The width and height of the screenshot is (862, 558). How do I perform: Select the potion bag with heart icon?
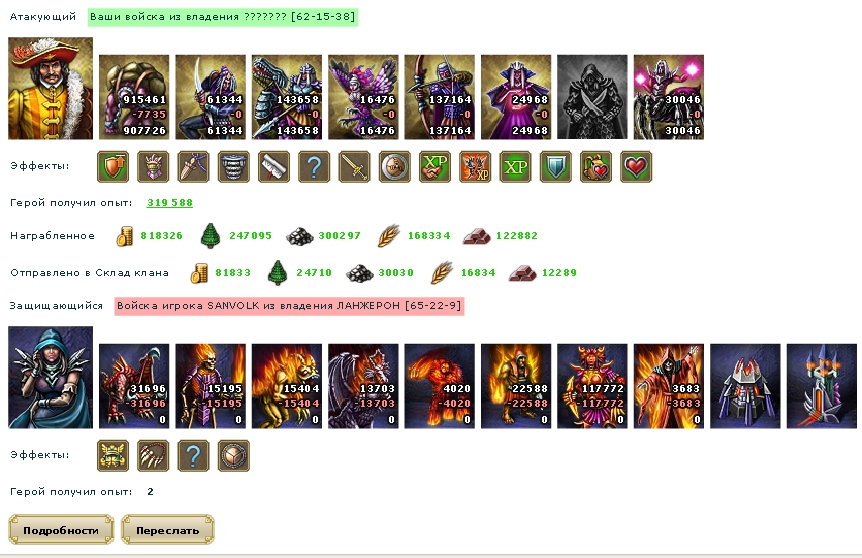point(596,167)
